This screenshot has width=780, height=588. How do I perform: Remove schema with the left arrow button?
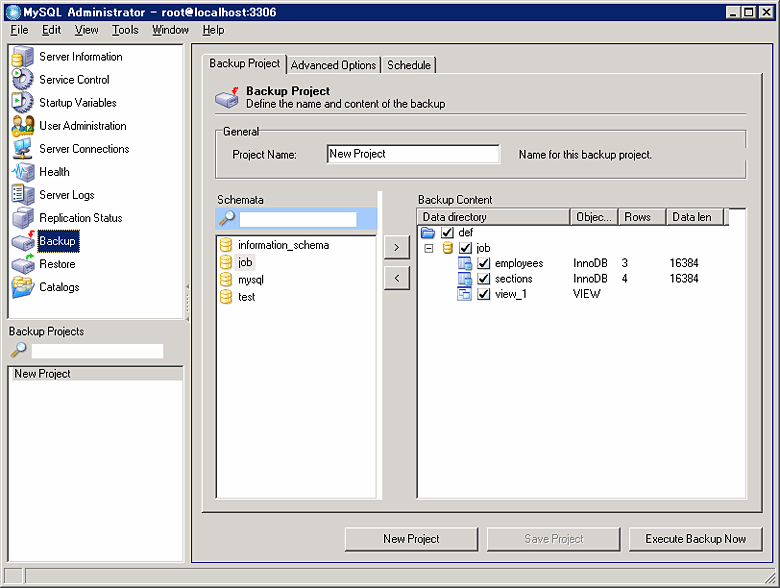click(x=396, y=278)
